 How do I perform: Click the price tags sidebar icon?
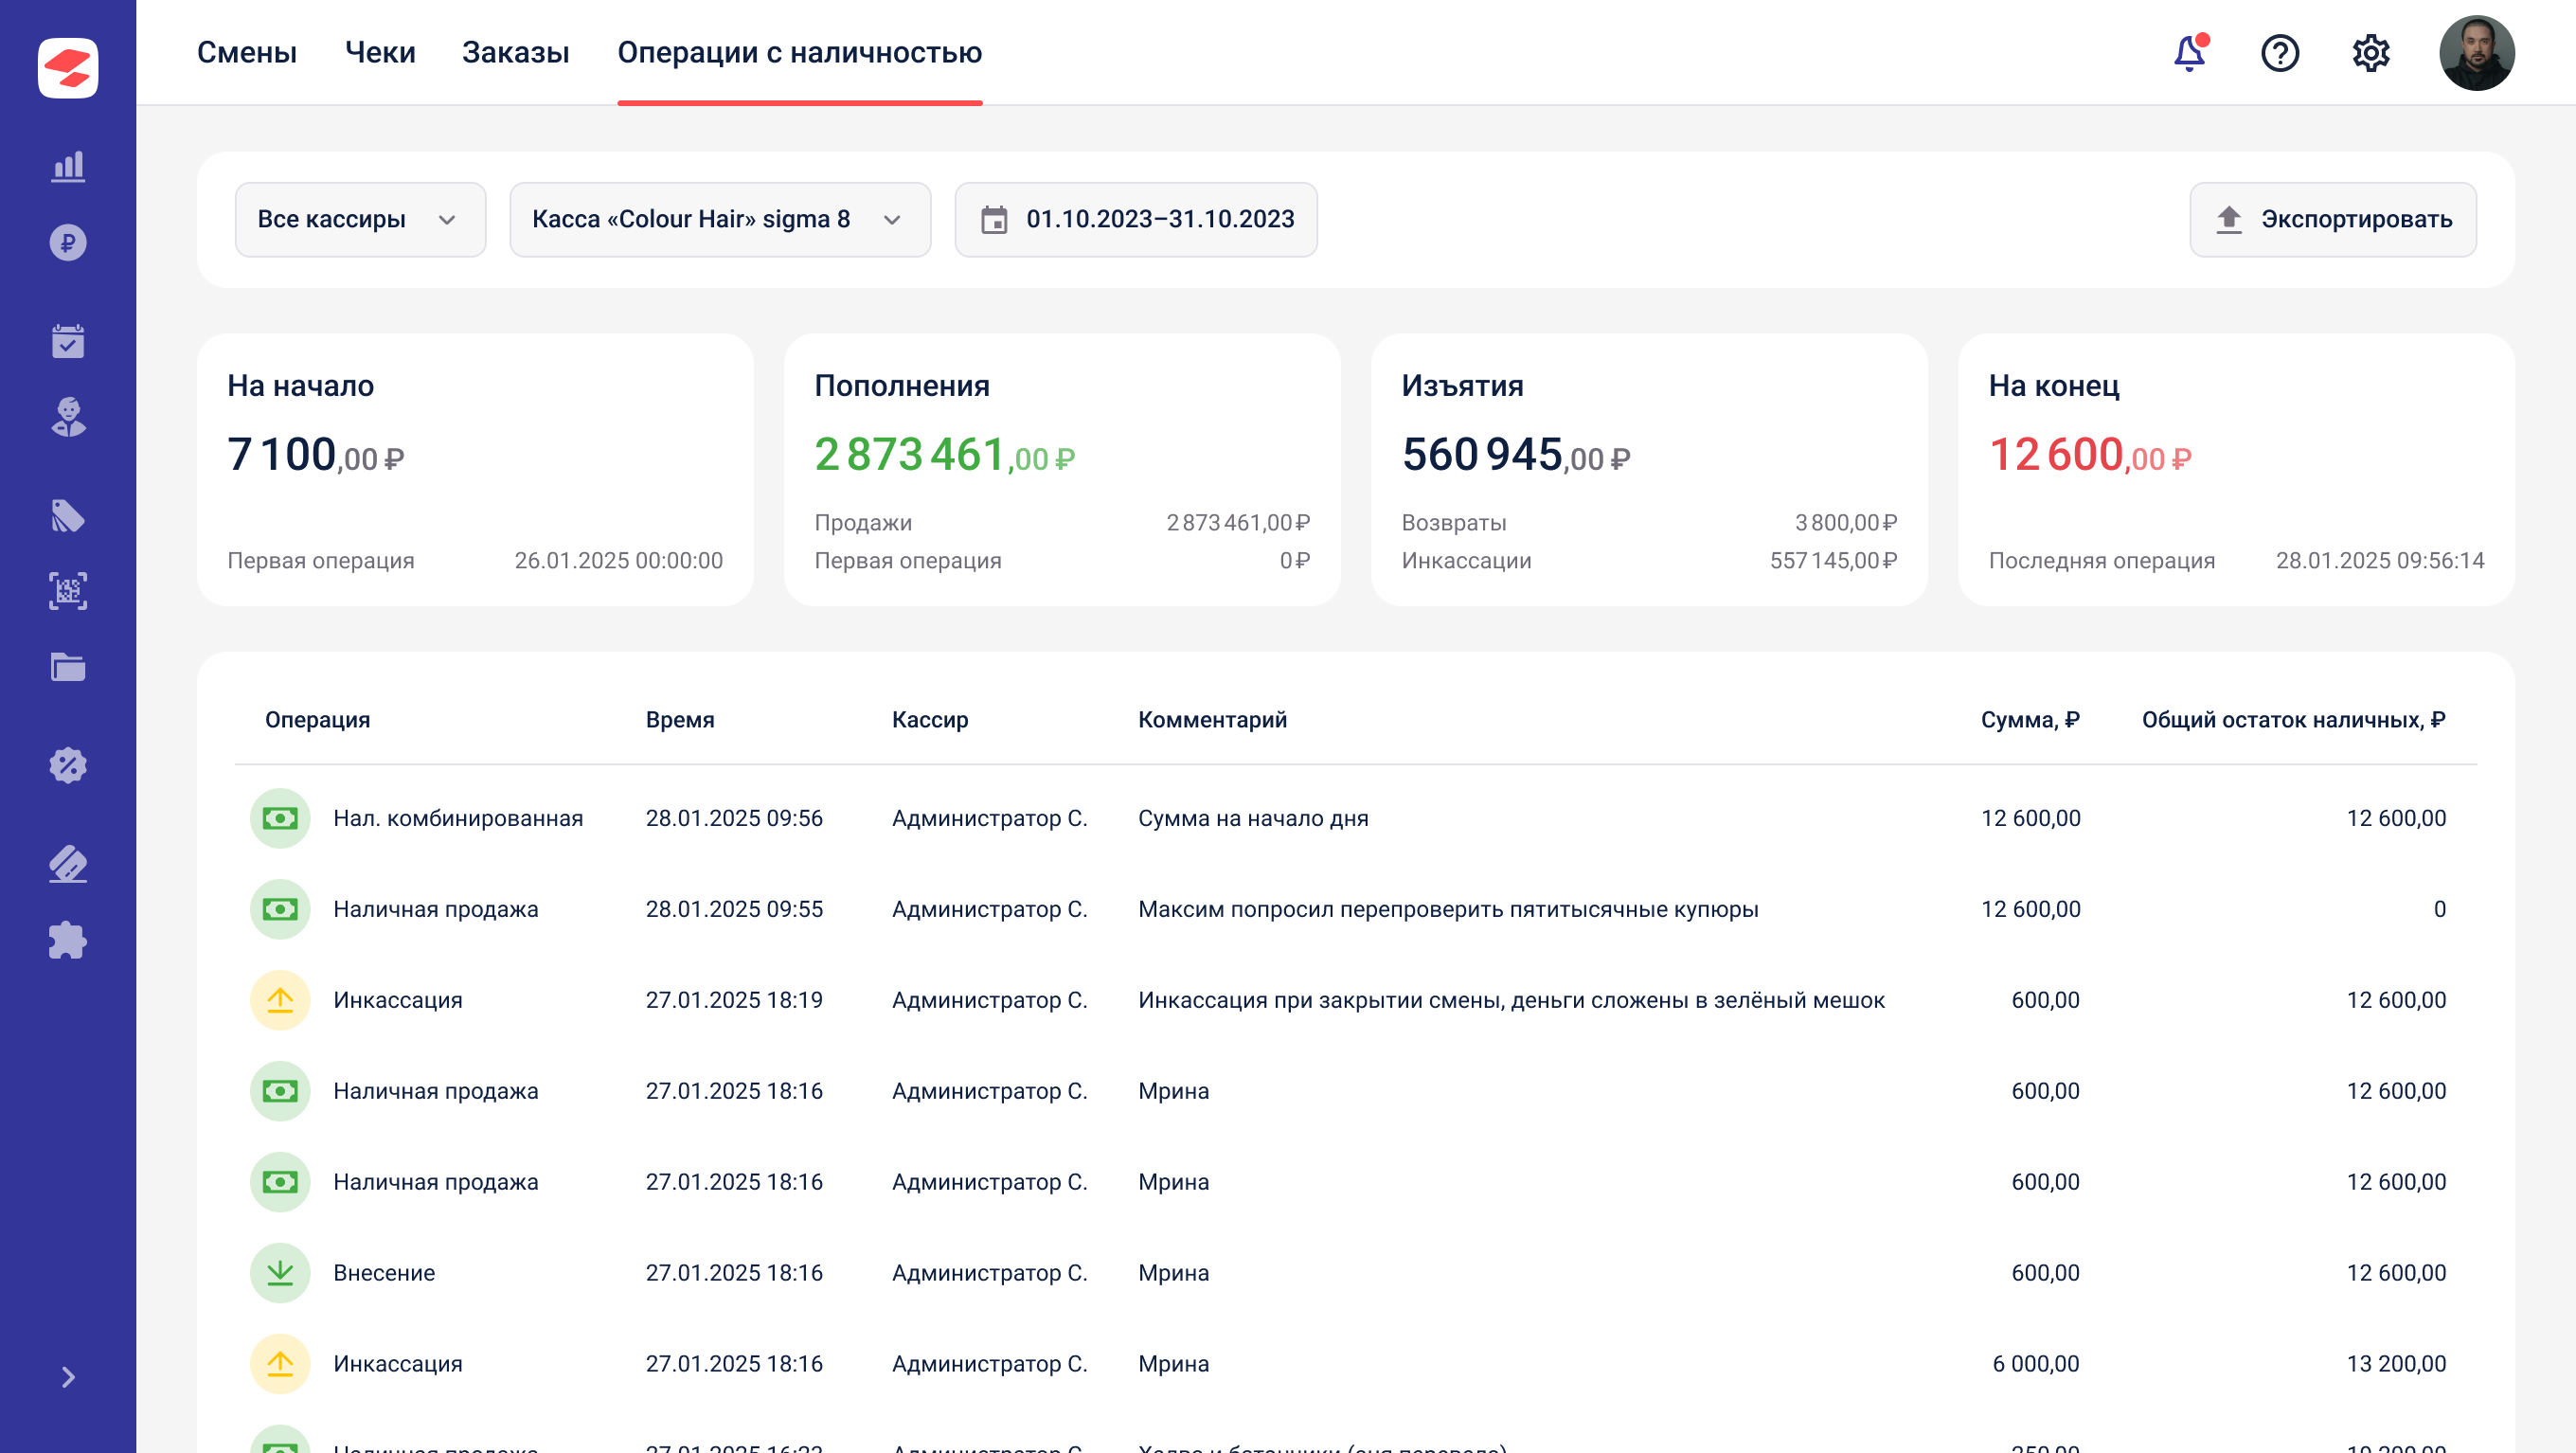click(x=68, y=516)
